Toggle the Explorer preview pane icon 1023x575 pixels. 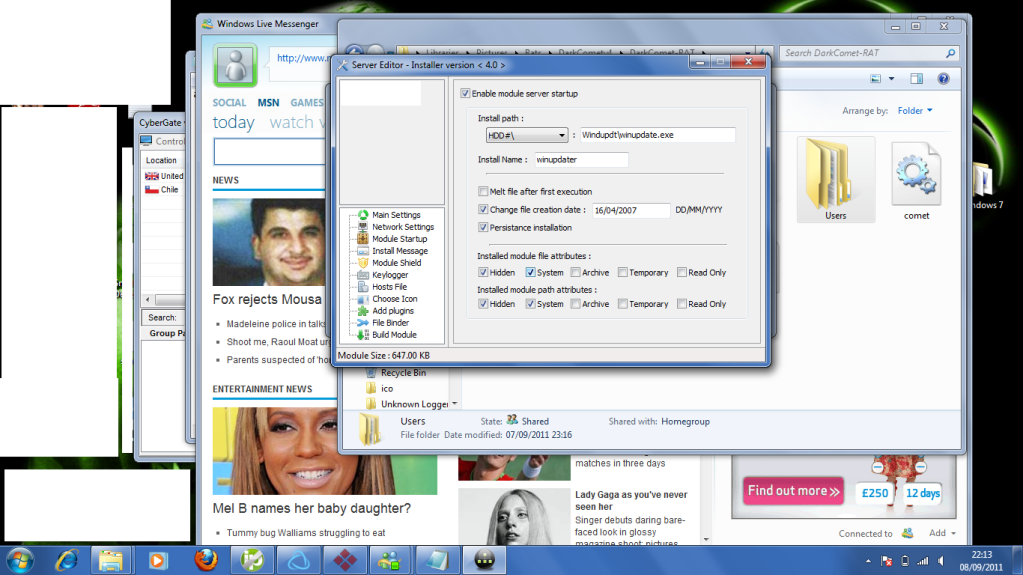[x=917, y=78]
